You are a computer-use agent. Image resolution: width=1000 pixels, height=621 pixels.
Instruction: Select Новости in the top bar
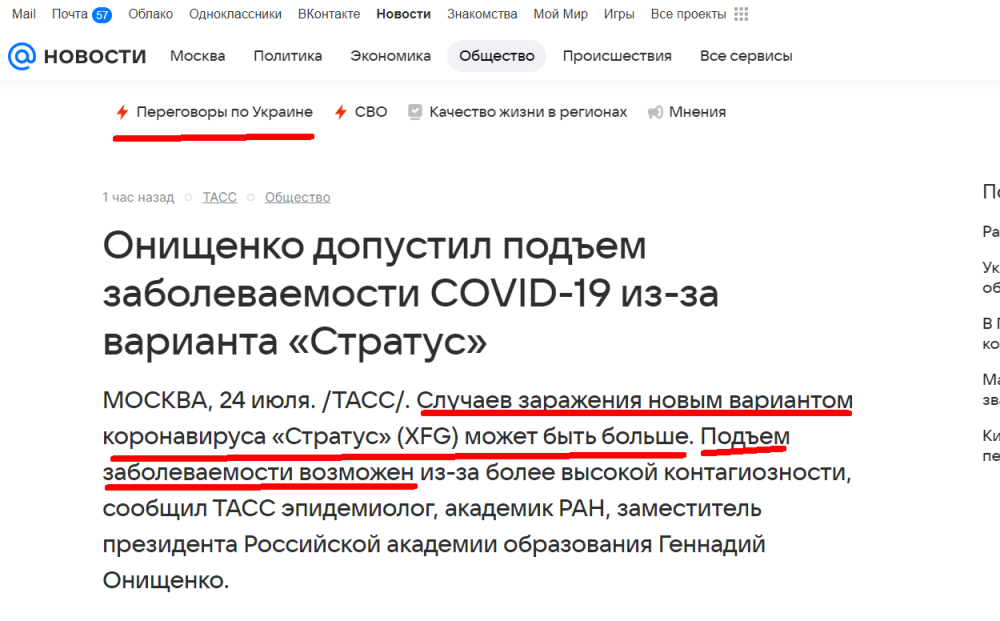[x=403, y=14]
